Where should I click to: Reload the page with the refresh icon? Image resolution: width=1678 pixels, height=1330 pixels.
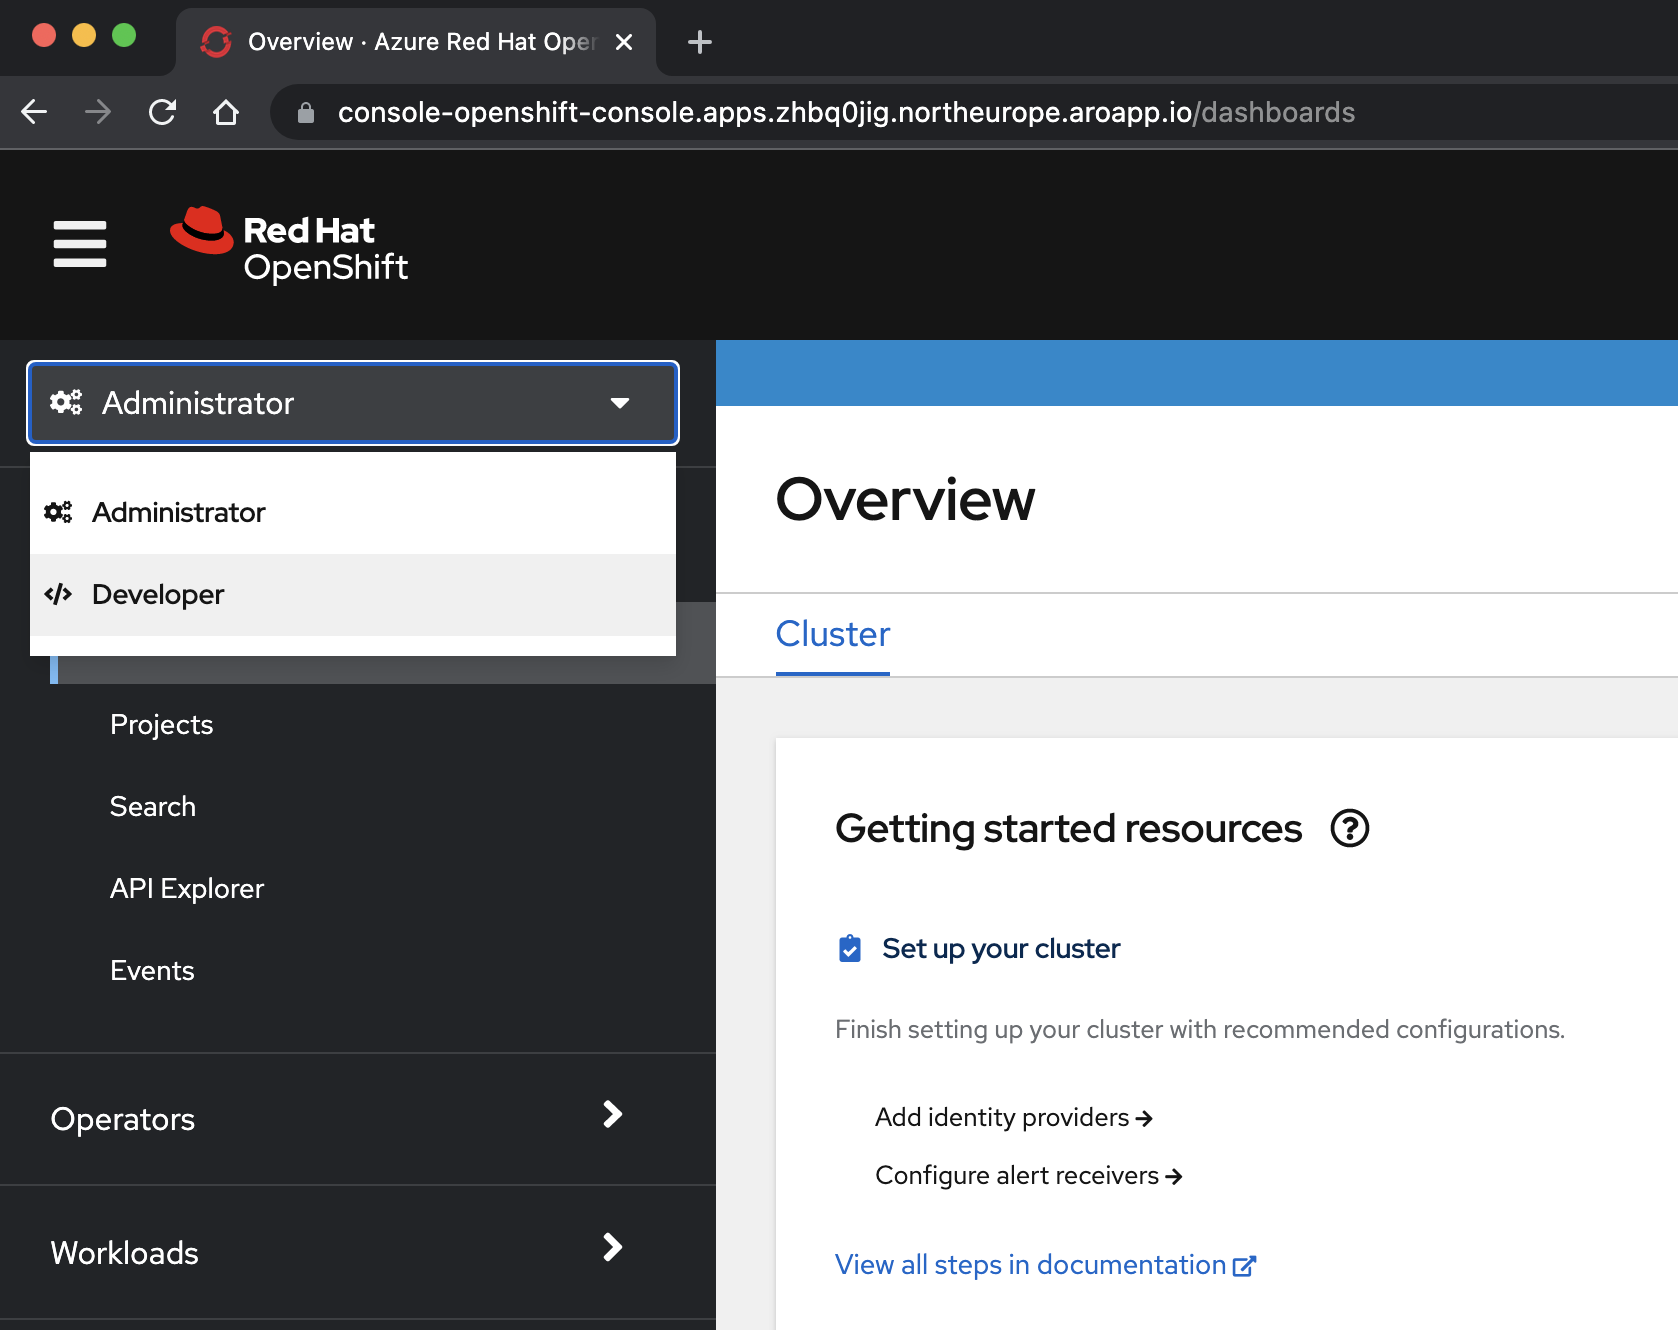(162, 112)
